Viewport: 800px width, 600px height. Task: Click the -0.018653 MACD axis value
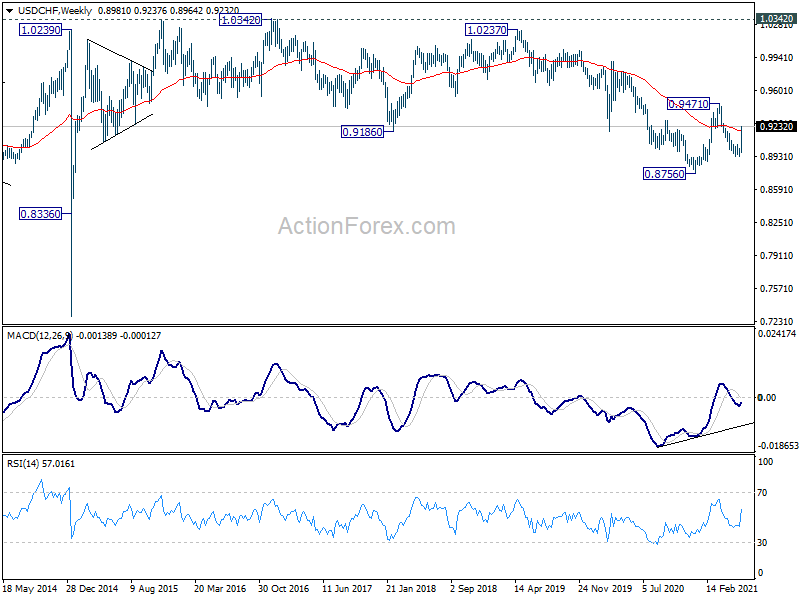coord(777,446)
